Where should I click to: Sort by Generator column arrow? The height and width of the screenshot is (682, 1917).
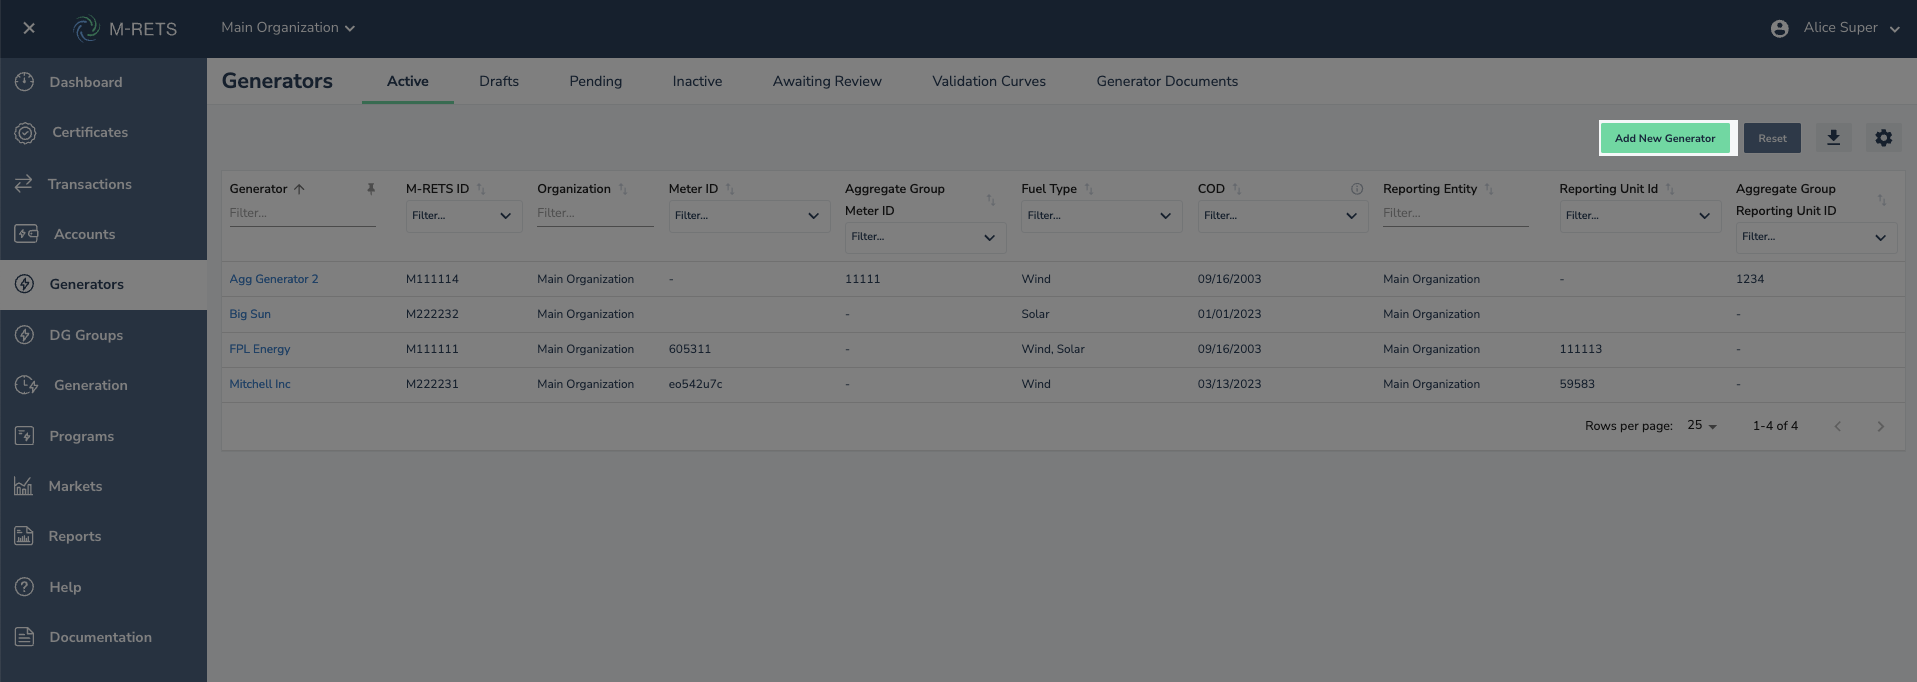click(299, 189)
